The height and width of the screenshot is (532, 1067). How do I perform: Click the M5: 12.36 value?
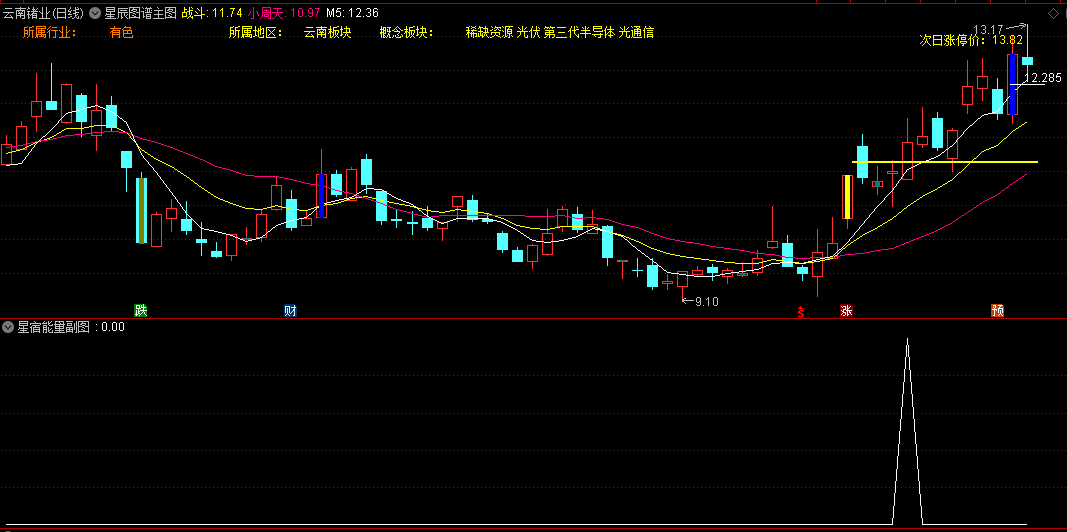tap(352, 12)
